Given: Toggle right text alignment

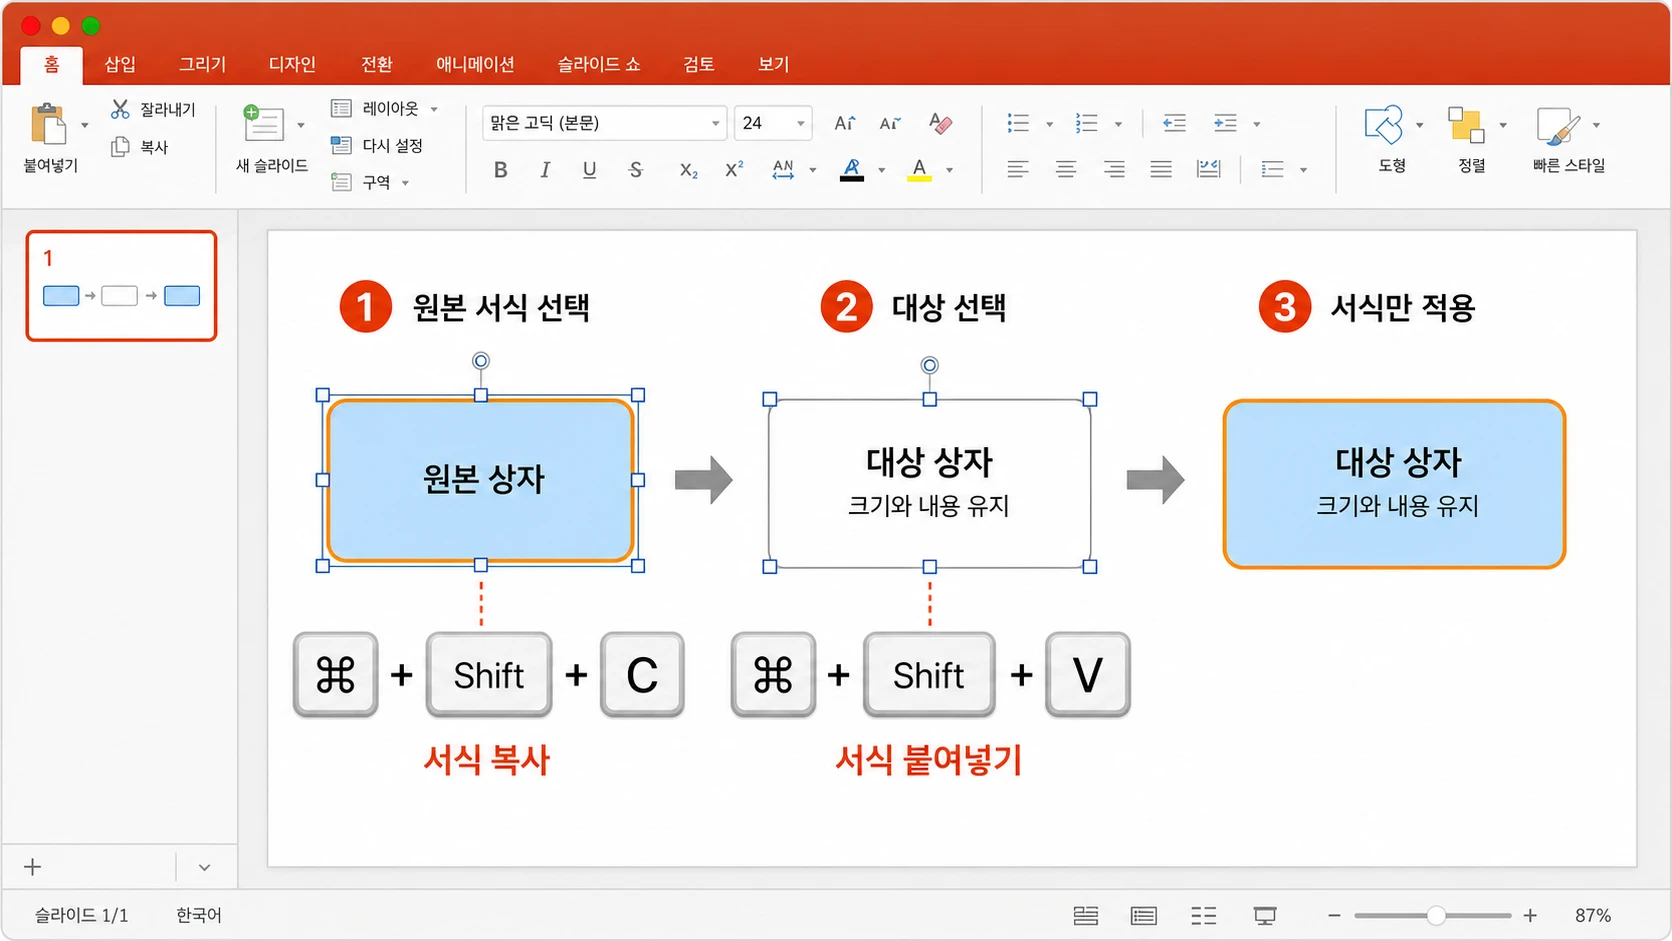Looking at the screenshot, I should 1114,169.
